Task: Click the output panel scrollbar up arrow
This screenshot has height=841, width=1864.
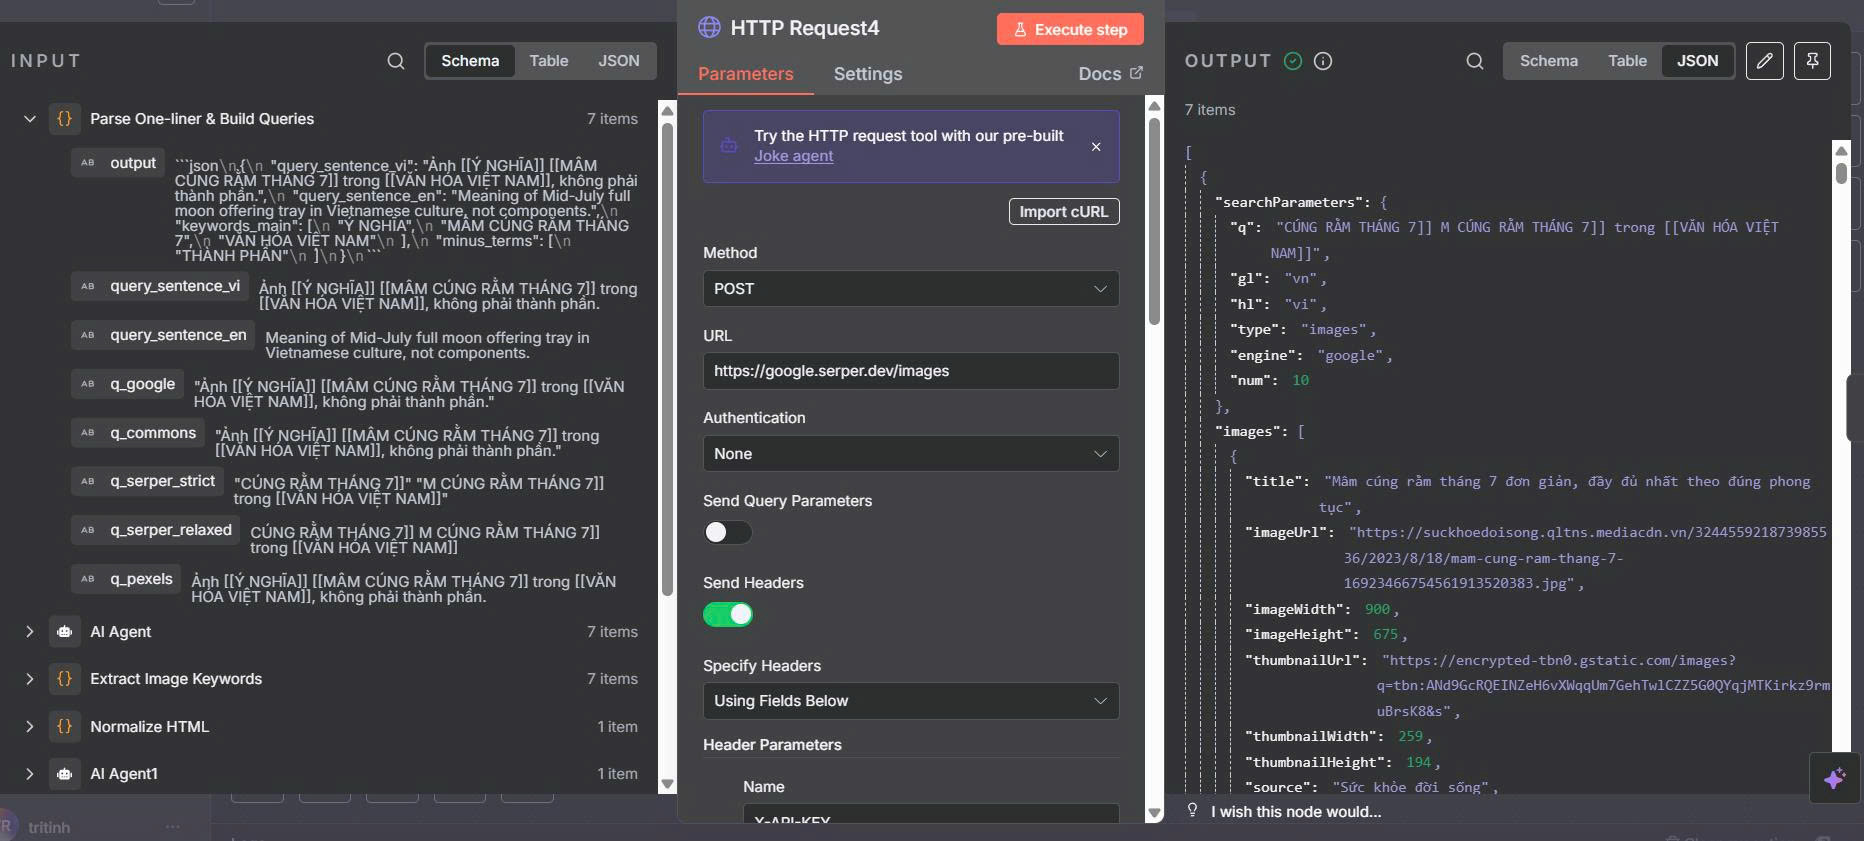Action: point(1841,150)
